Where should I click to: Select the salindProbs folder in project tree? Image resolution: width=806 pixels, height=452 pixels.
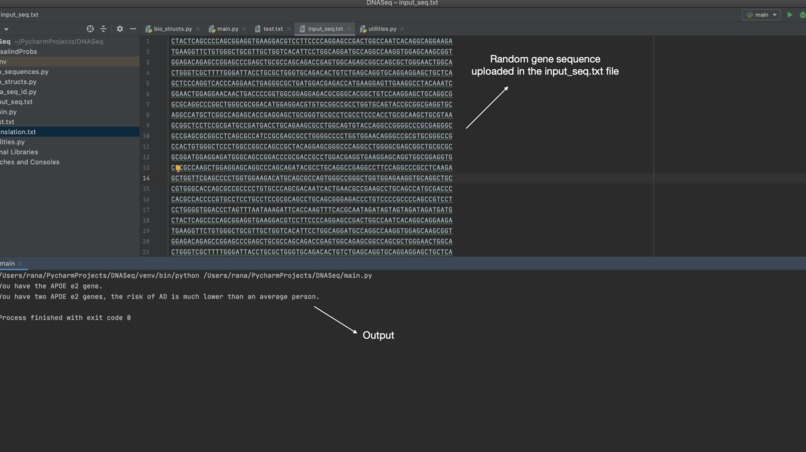coord(69,51)
